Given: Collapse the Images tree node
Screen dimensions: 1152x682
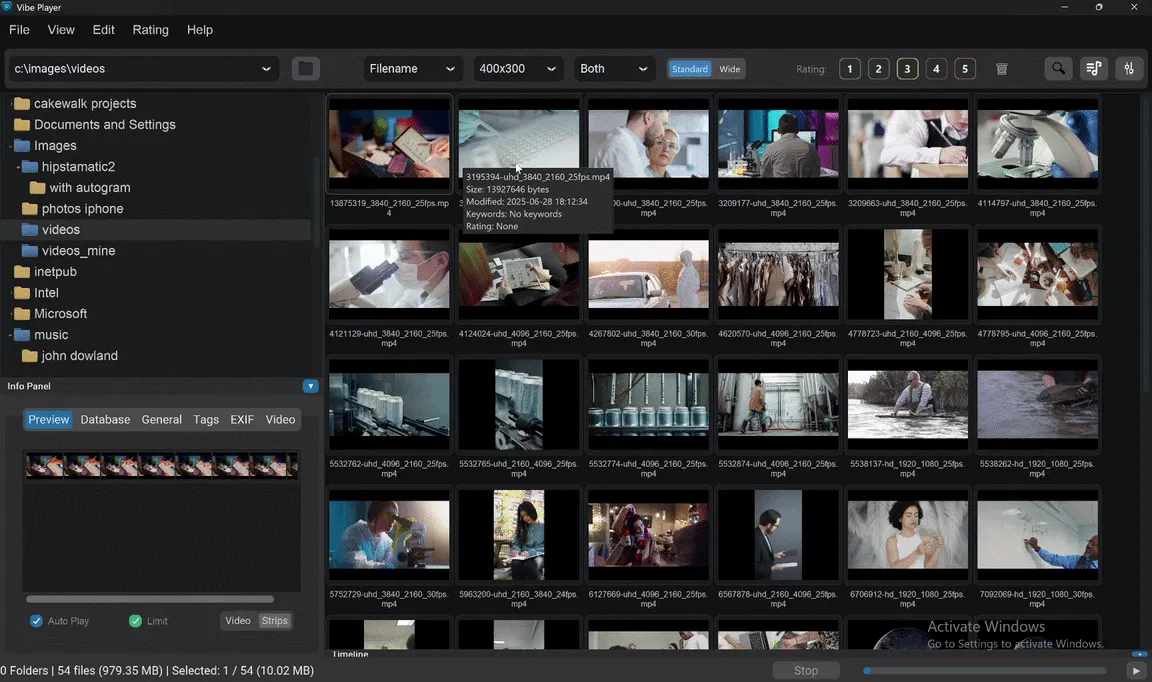Looking at the screenshot, I should (10, 146).
